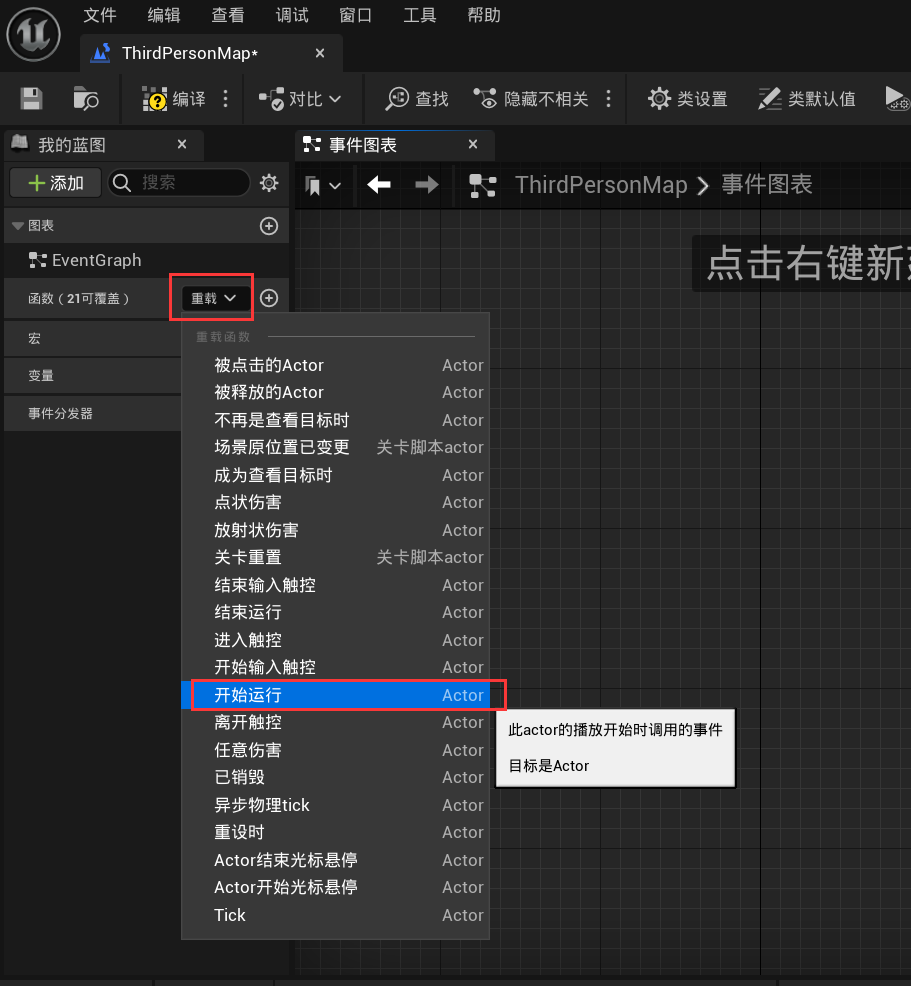
Task: Compile the blueprint with the 编译 button
Action: click(174, 99)
